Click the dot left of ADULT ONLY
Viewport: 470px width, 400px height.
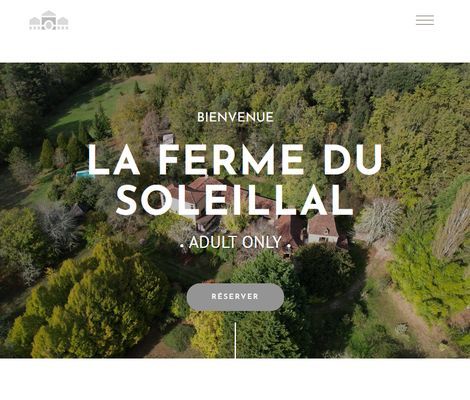pyautogui.click(x=182, y=246)
